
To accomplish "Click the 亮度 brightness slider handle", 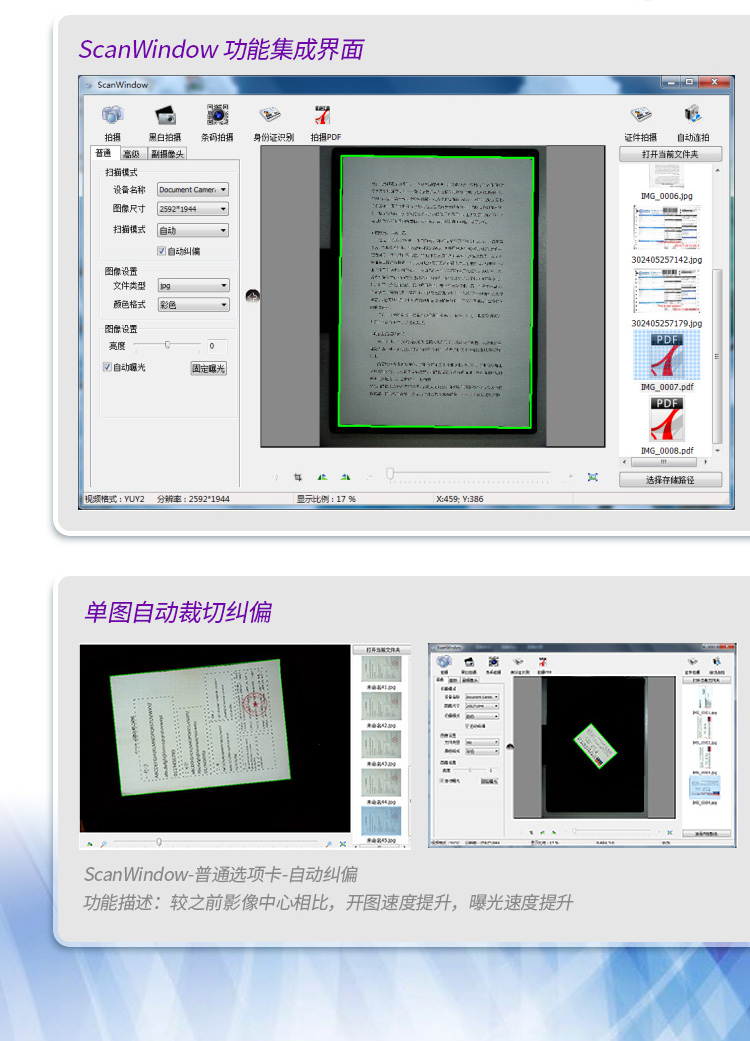I will (168, 344).
